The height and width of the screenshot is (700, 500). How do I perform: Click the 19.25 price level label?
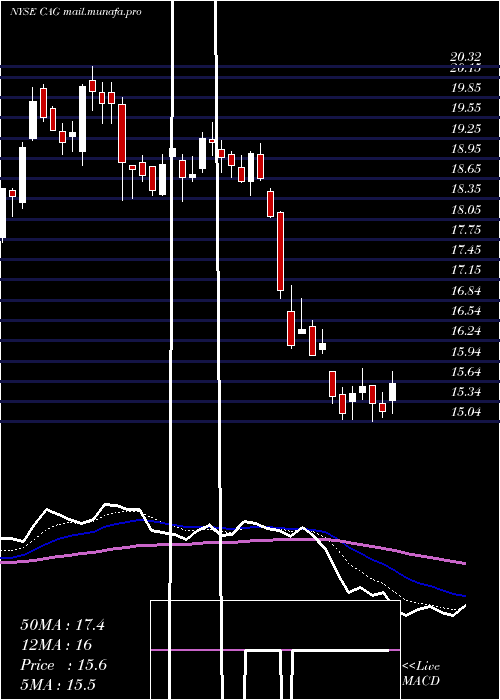tap(466, 128)
